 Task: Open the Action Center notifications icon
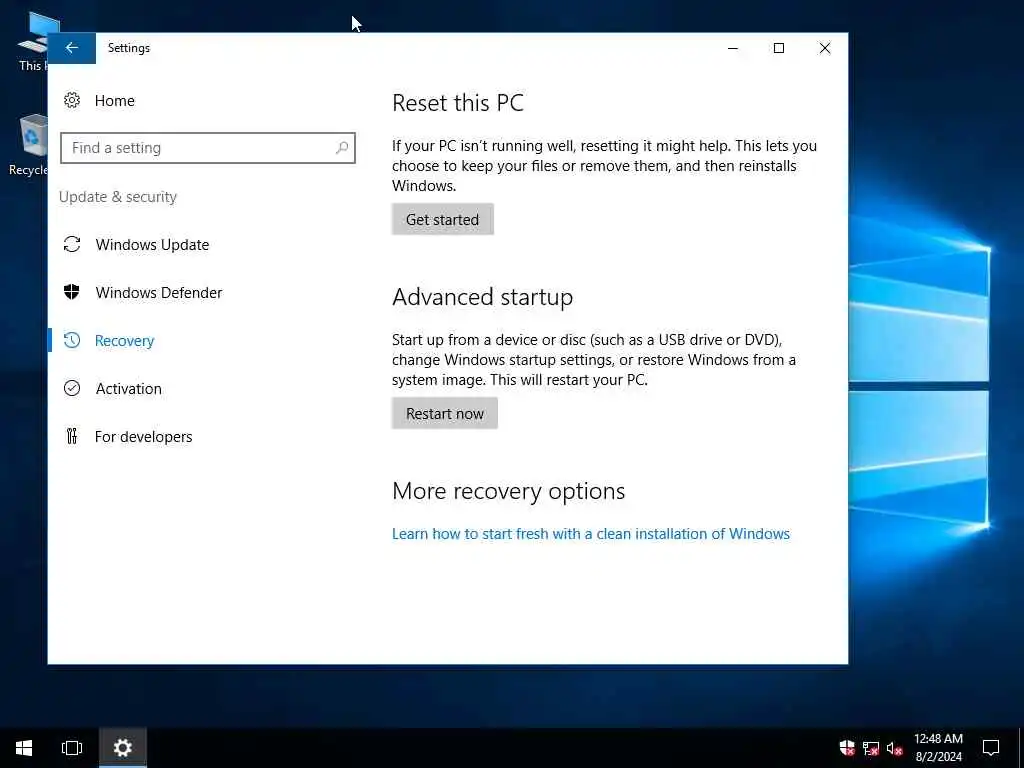(x=991, y=748)
